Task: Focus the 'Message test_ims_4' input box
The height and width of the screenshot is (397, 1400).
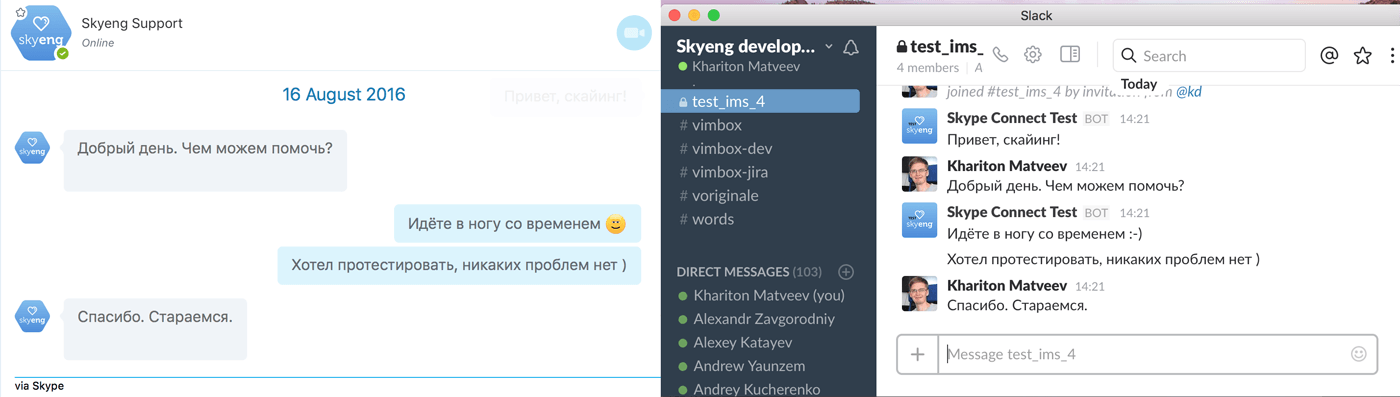Action: (1157, 354)
